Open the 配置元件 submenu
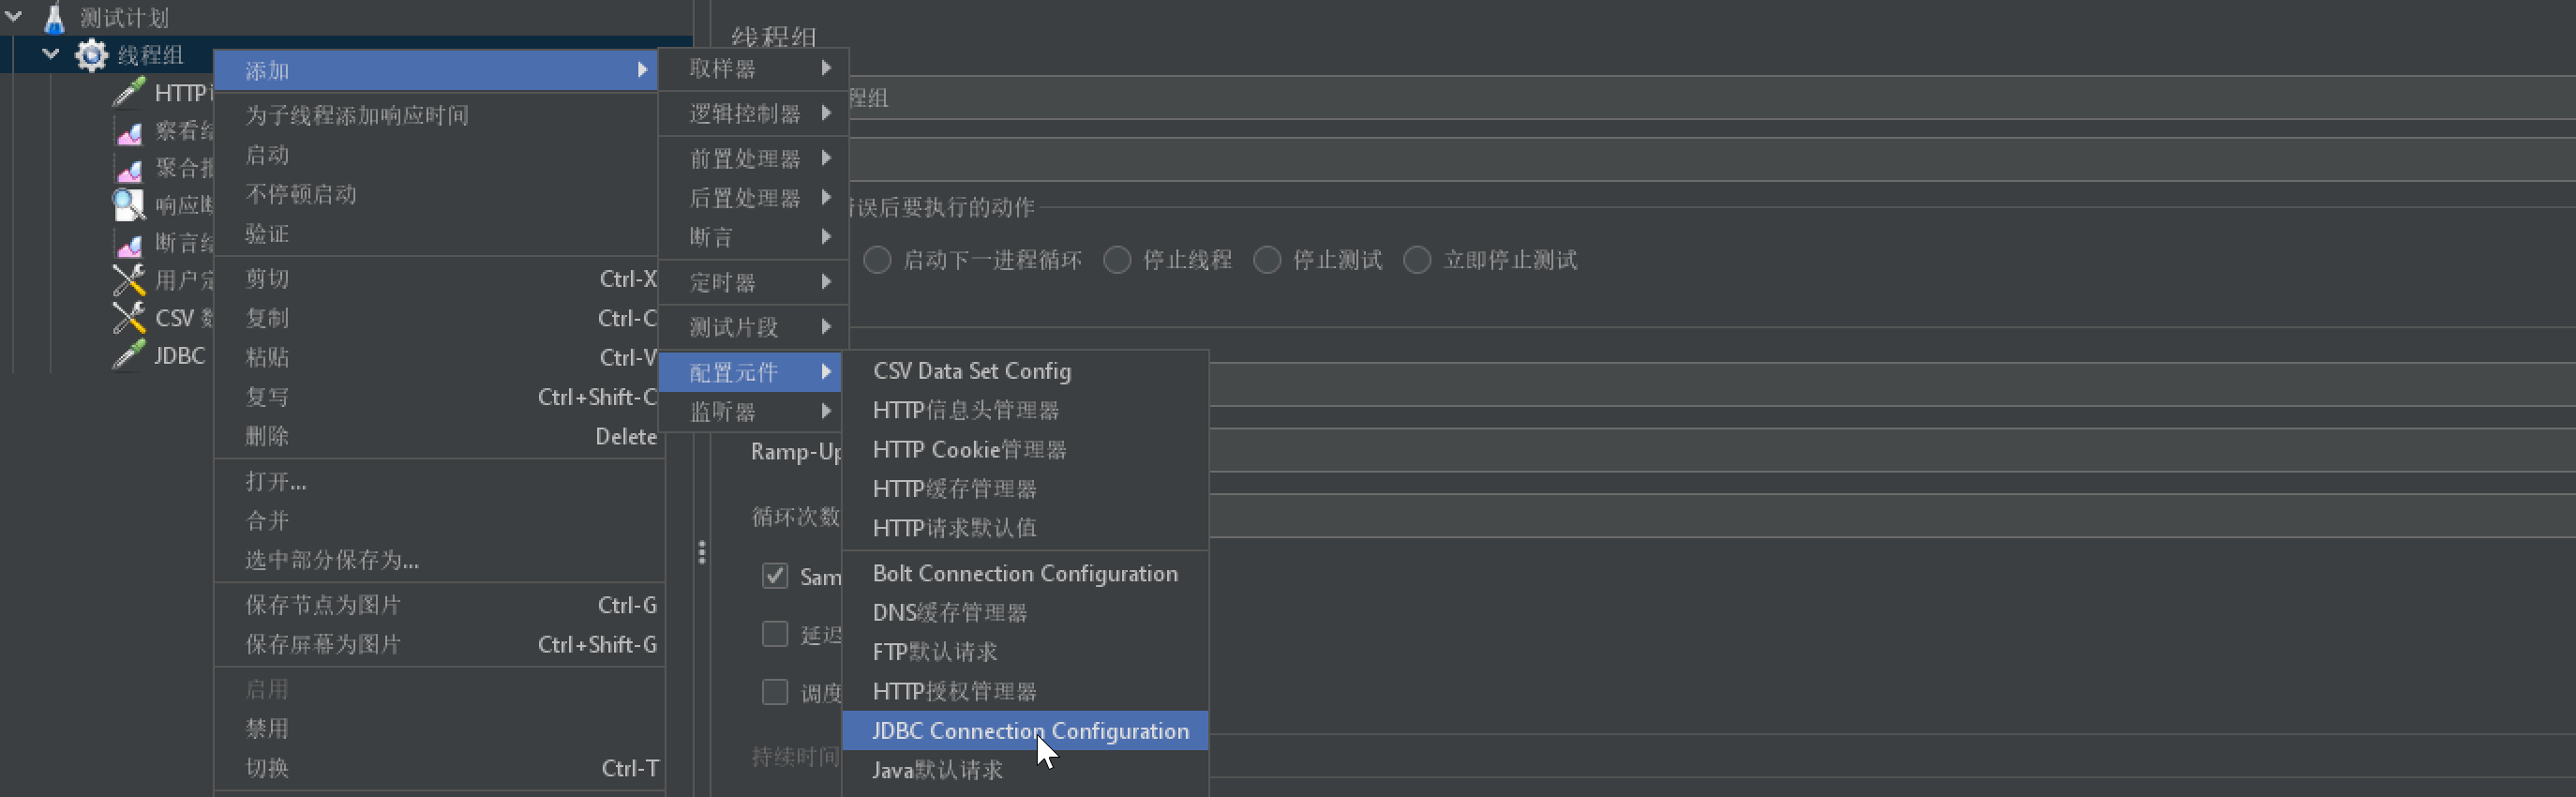Screen dimensions: 2576x797 [x=751, y=372]
